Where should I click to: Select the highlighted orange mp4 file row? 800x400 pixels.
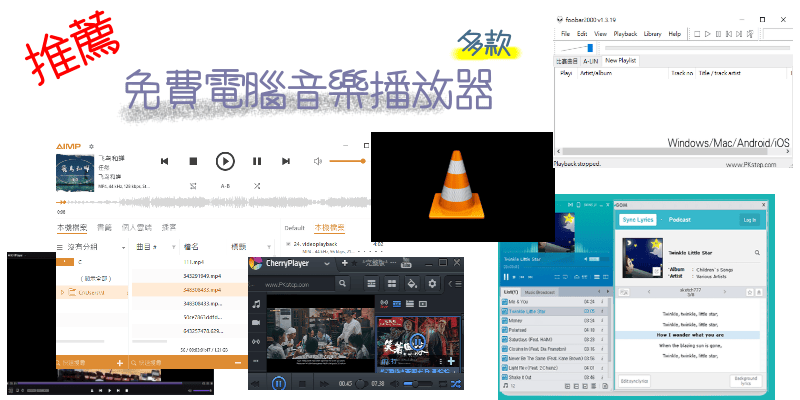(x=190, y=290)
